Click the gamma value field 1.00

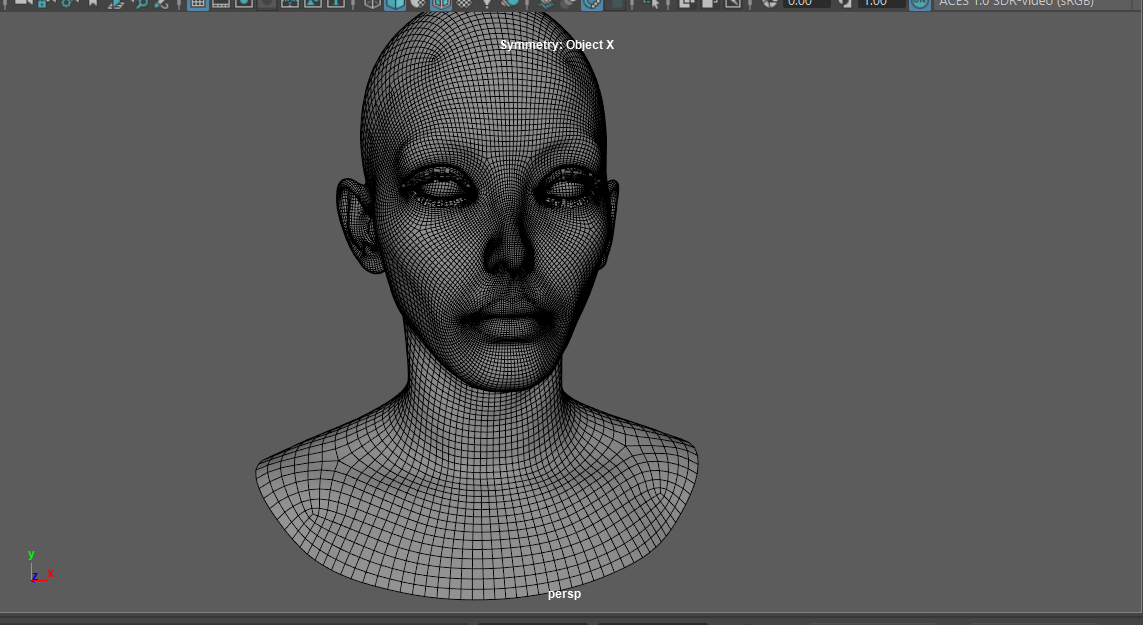(x=881, y=3)
